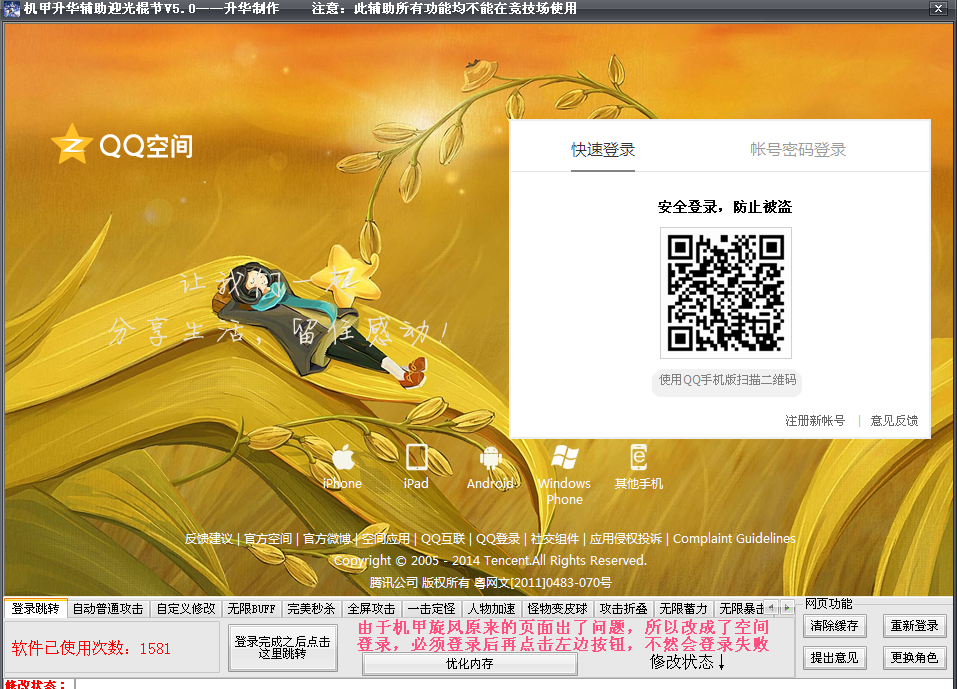
Task: Open the 社交组件 footer link
Action: tap(555, 538)
